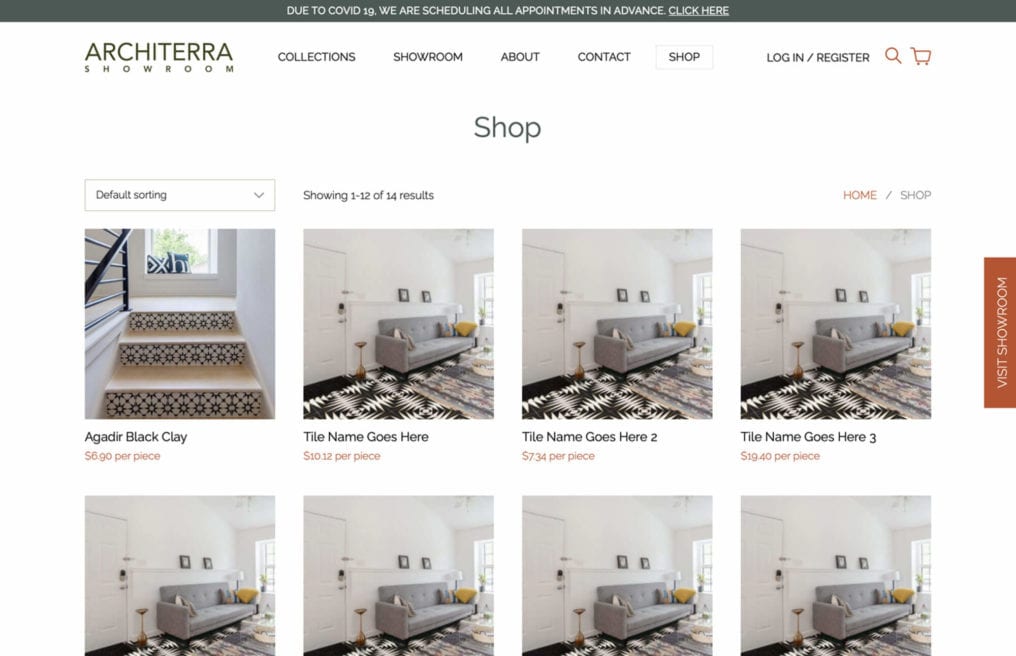
Task: Open the Tile Name Goes Here product title
Action: click(x=365, y=437)
